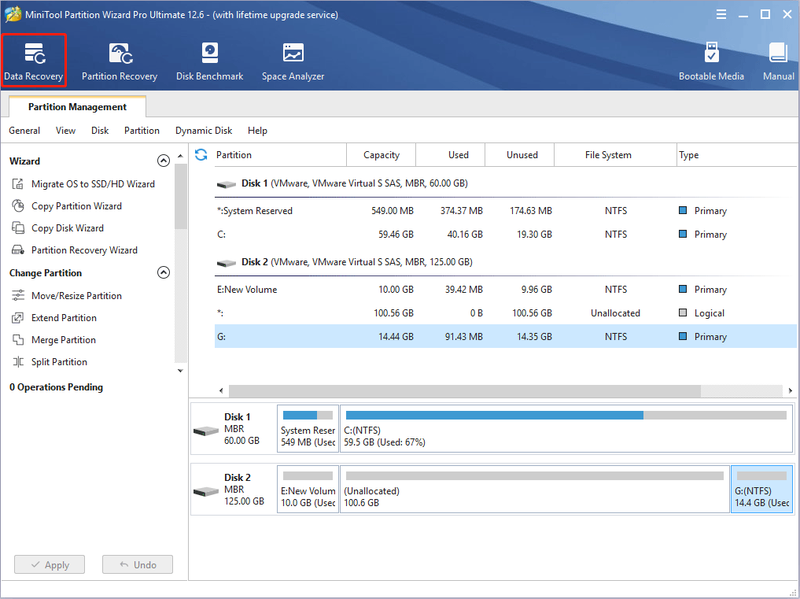This screenshot has width=800, height=599.
Task: Click the sidebar scroll-down arrow
Action: (x=180, y=370)
